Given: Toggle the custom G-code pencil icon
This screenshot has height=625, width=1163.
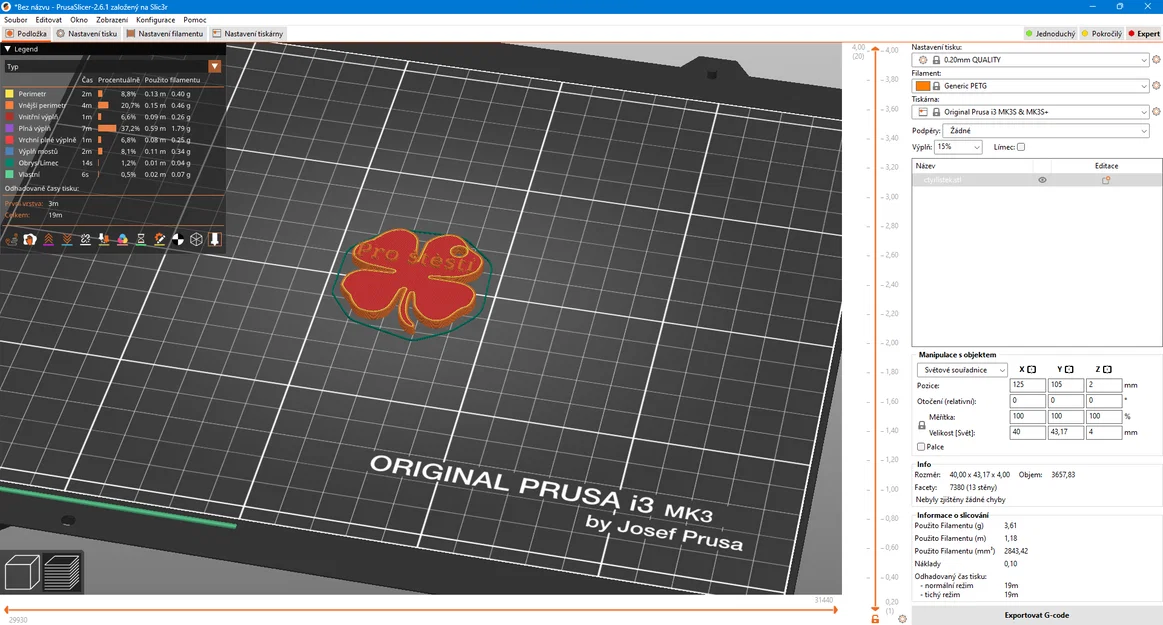Looking at the screenshot, I should 161,239.
